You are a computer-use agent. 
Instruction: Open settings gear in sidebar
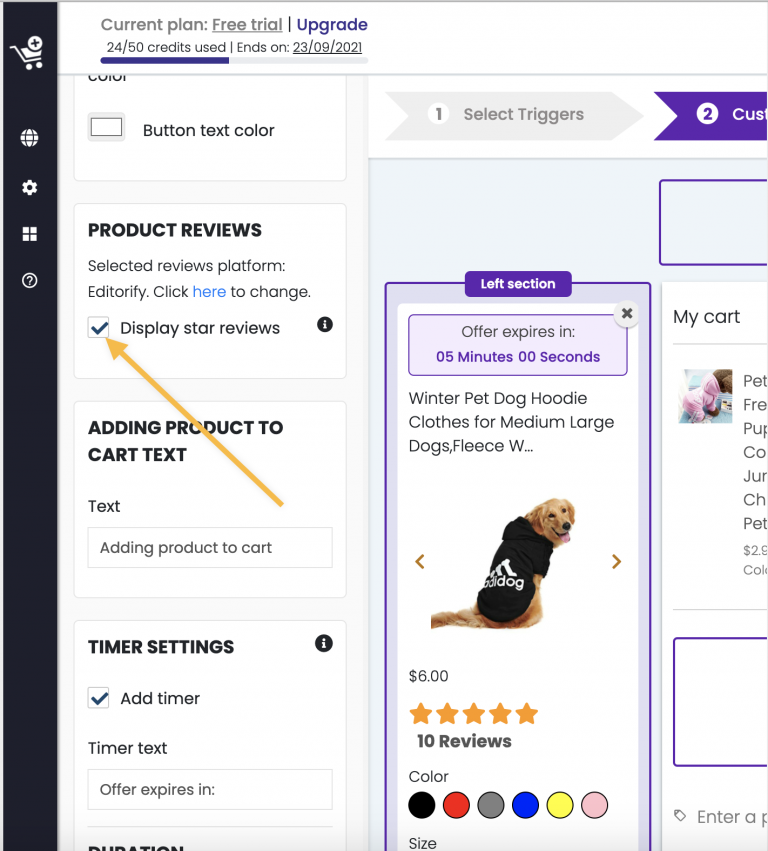[29, 188]
